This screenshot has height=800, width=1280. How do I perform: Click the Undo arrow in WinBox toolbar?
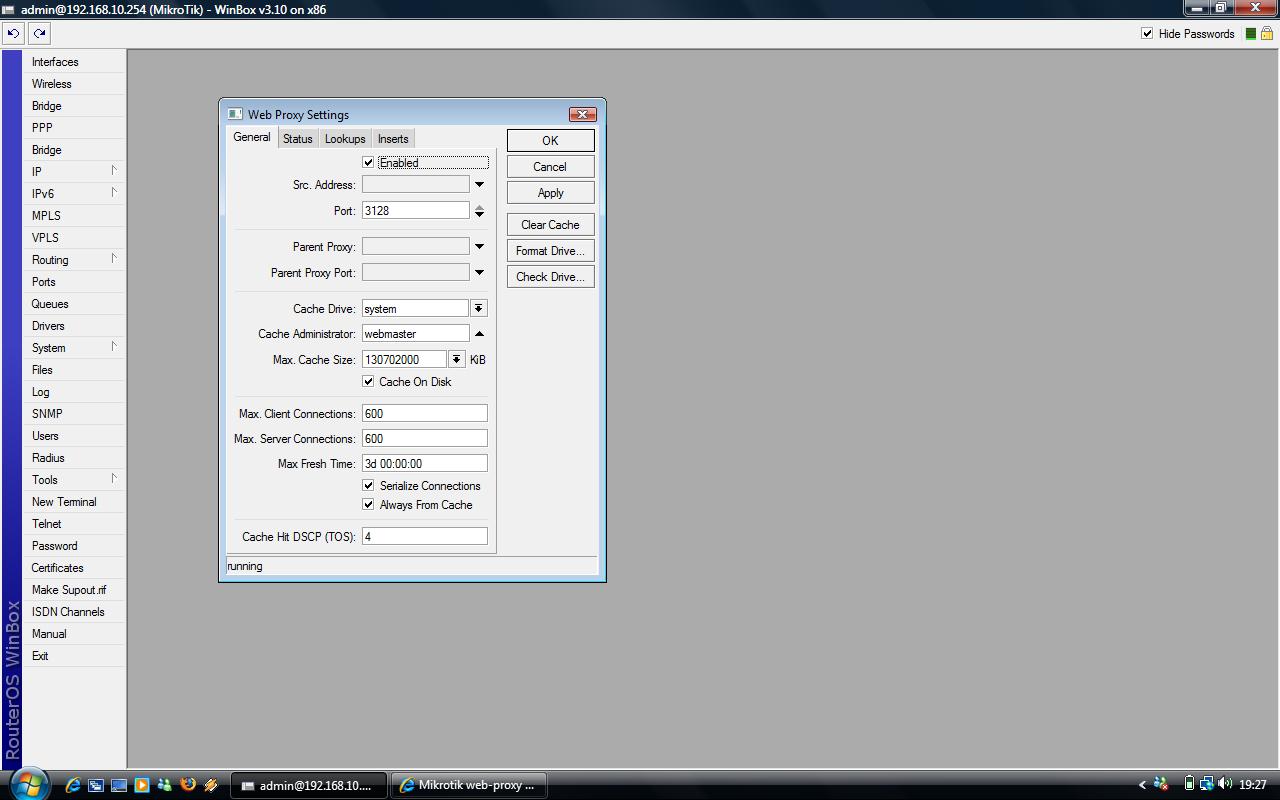point(13,33)
